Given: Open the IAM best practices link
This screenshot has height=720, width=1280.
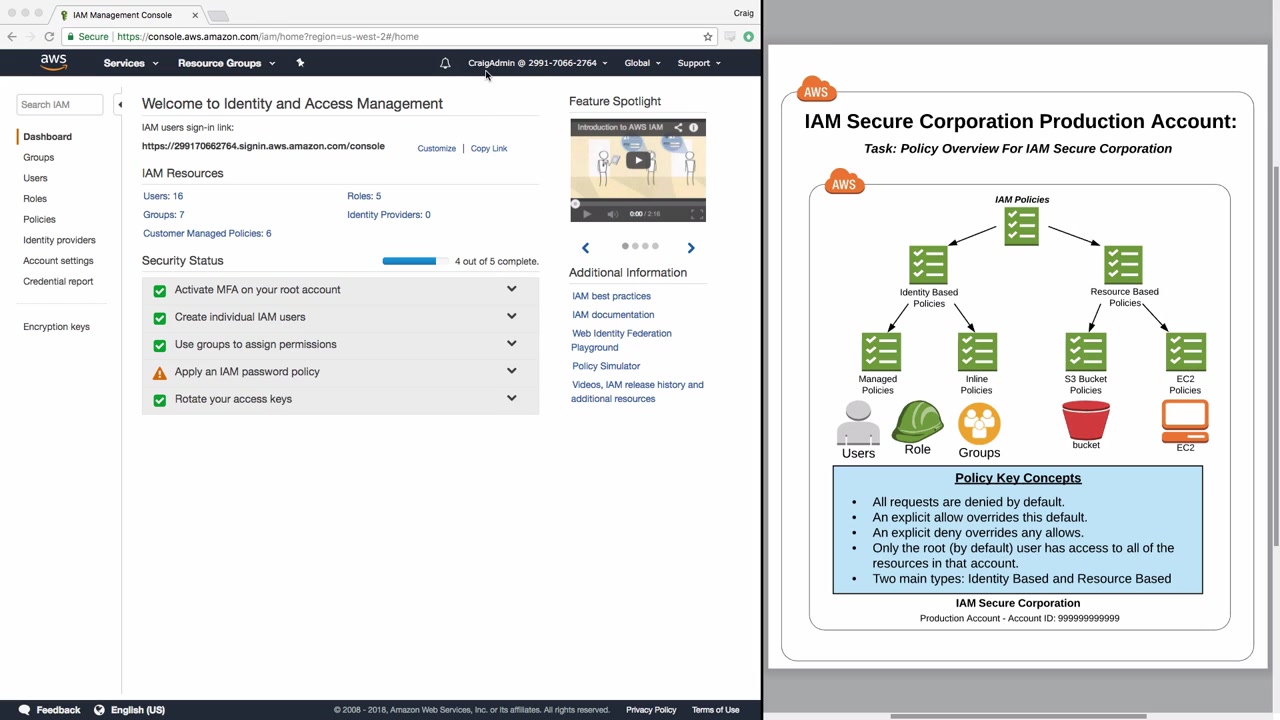Looking at the screenshot, I should [611, 296].
